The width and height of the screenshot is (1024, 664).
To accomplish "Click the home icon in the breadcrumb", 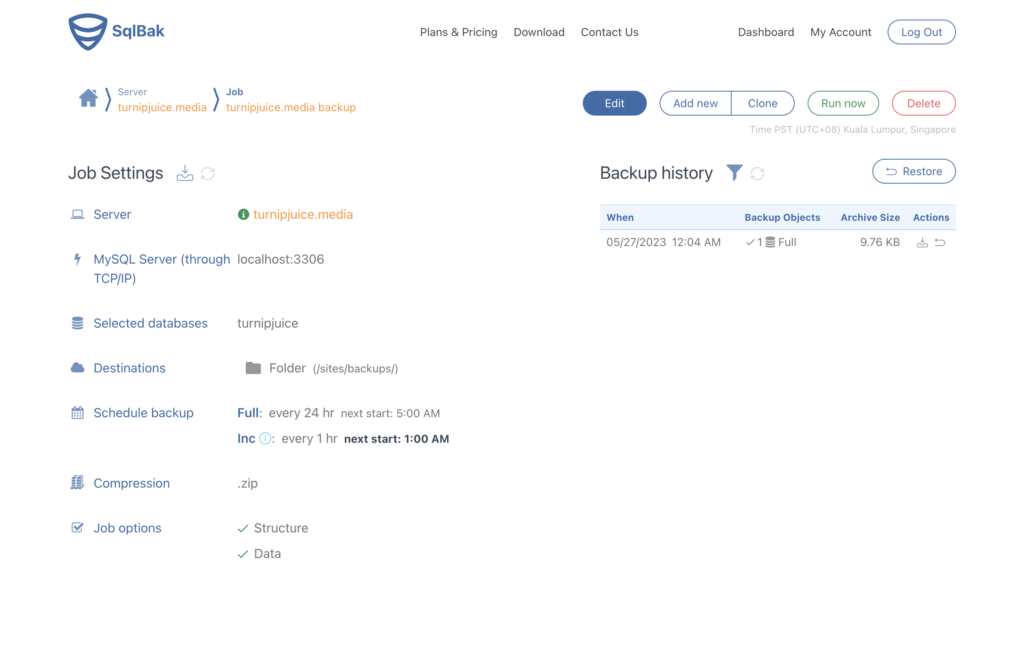I will click(88, 100).
